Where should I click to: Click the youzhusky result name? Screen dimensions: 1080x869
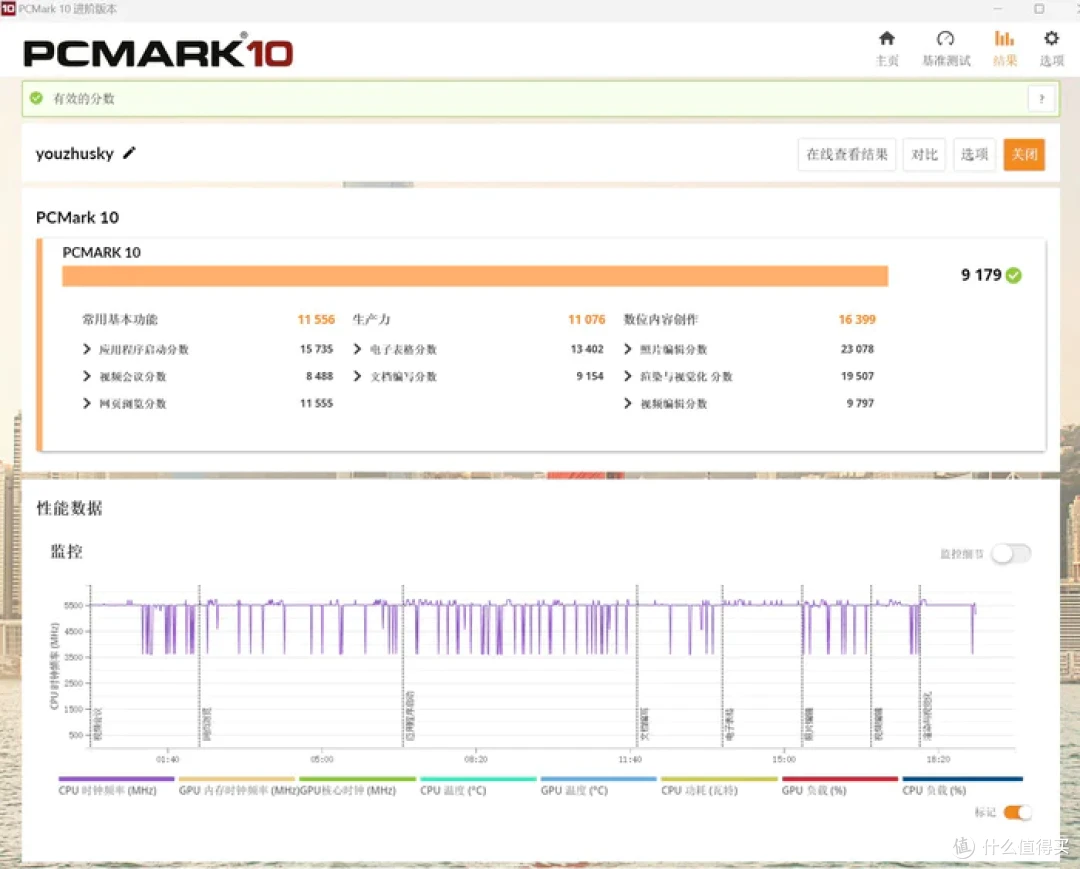[x=74, y=153]
